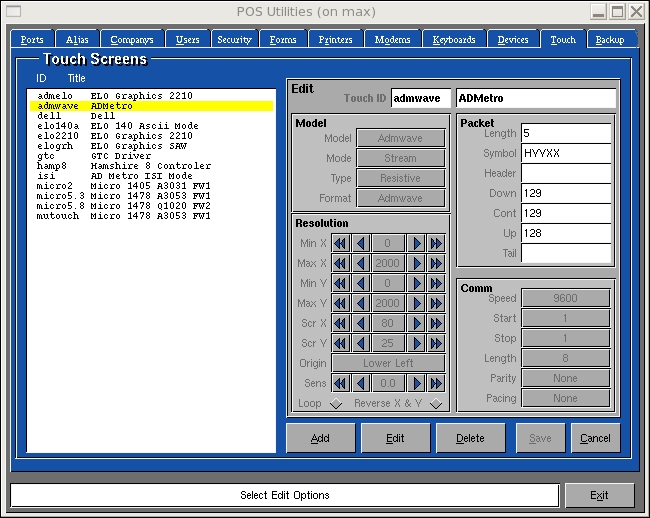Click the Packet Down field showing 129
Image resolution: width=650 pixels, height=518 pixels.
(566, 193)
